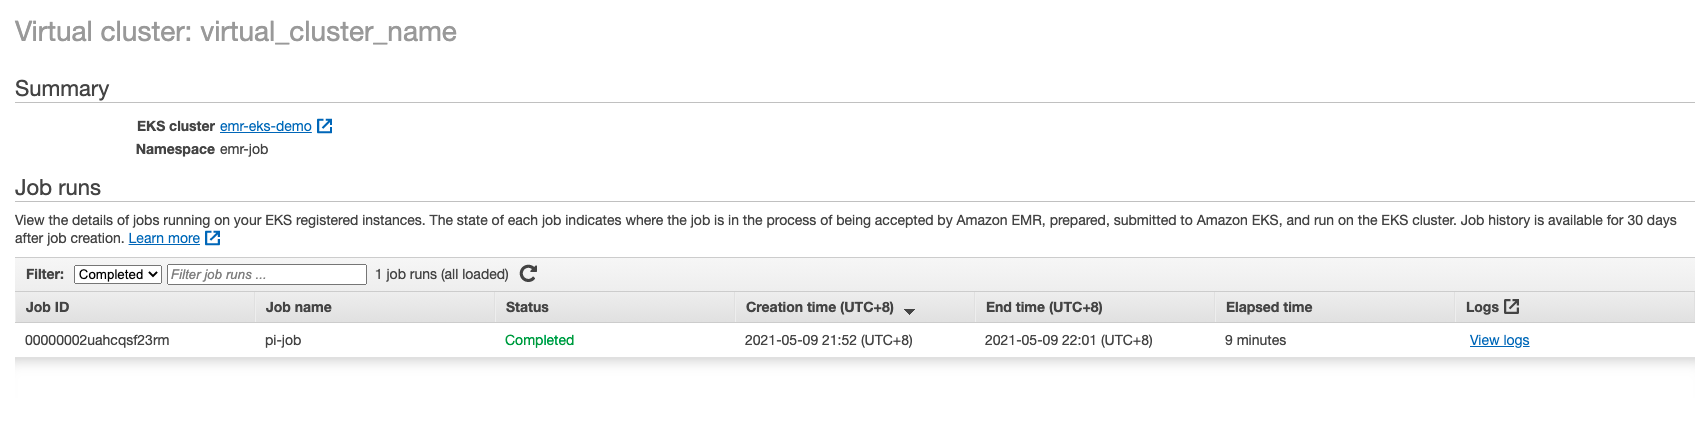Focus the Filter job runs text field
1695x421 pixels.
267,274
